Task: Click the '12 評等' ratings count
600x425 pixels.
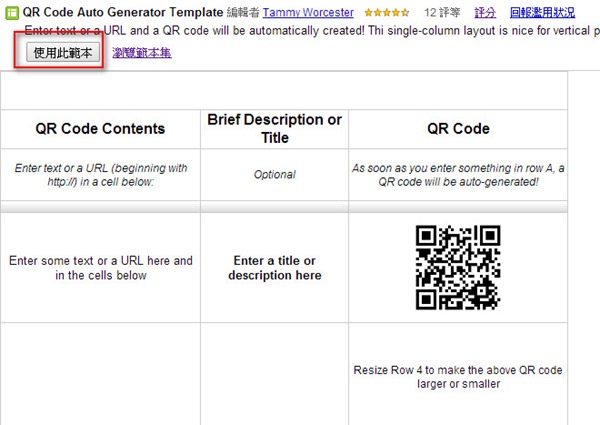Action: (x=442, y=13)
